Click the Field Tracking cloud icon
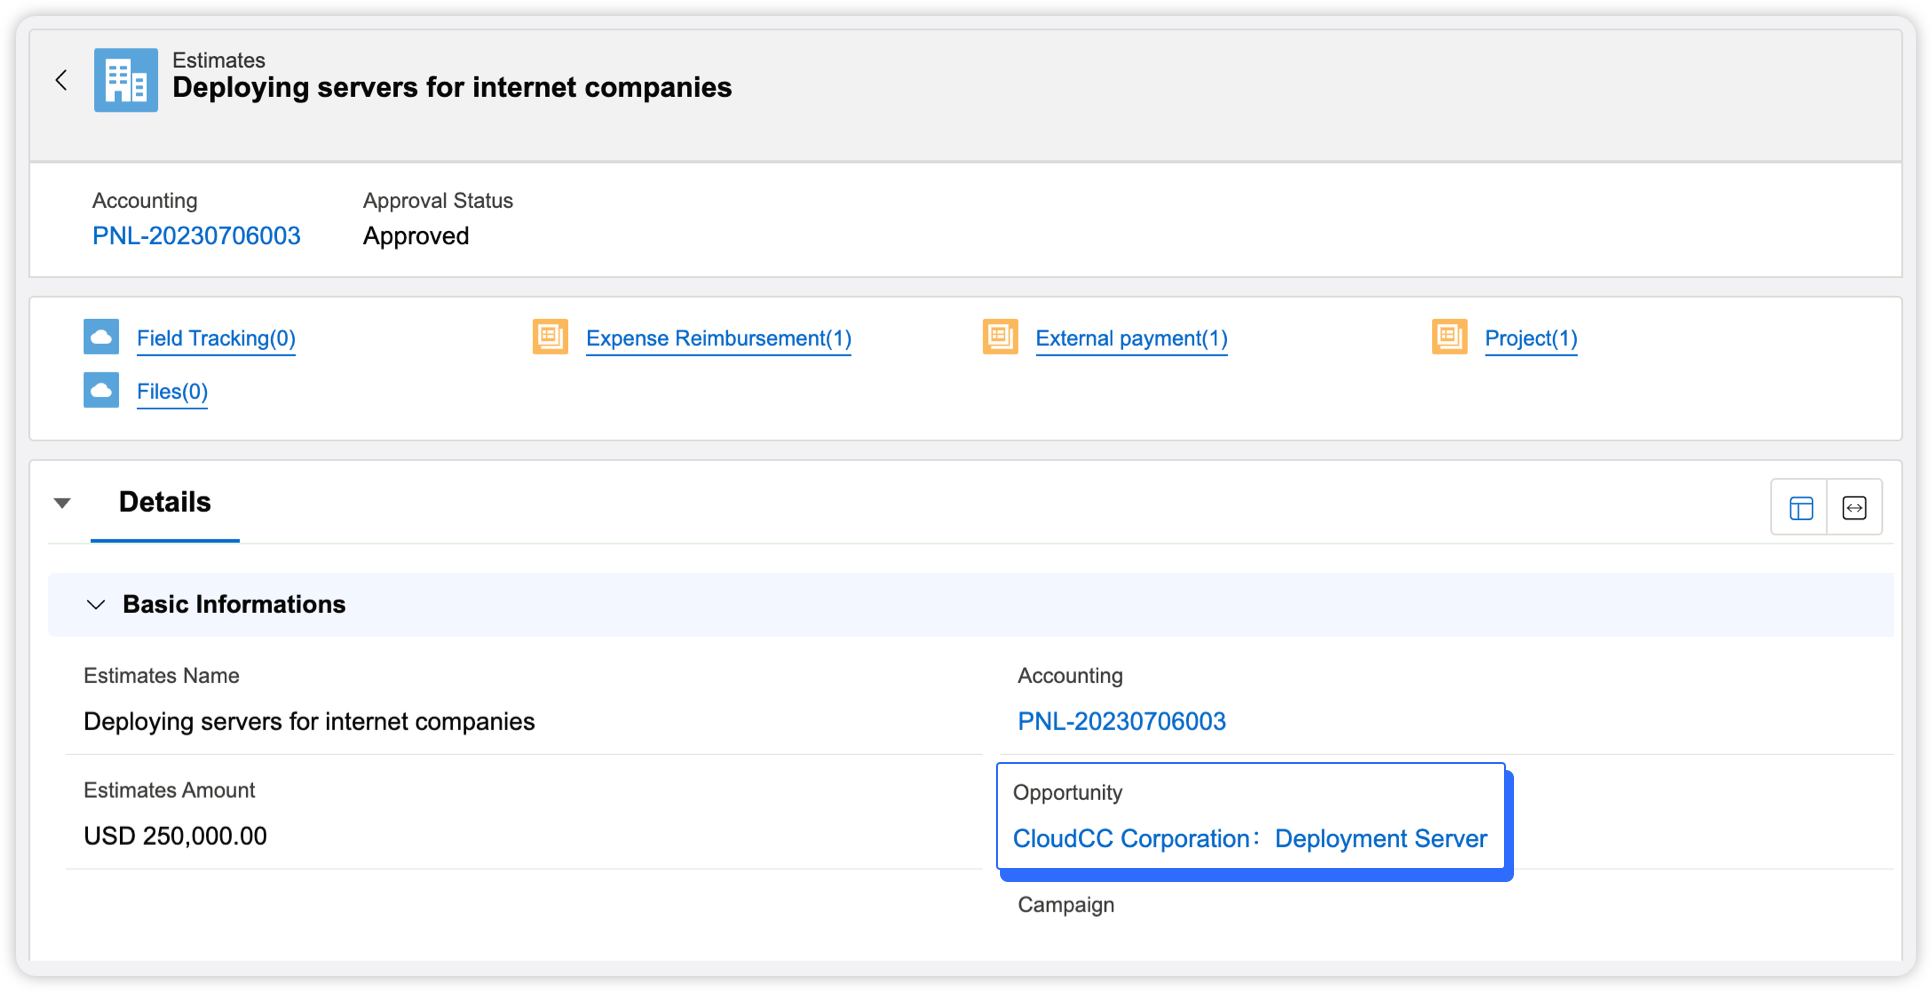Screen dimensions: 1932x992 pyautogui.click(x=101, y=337)
